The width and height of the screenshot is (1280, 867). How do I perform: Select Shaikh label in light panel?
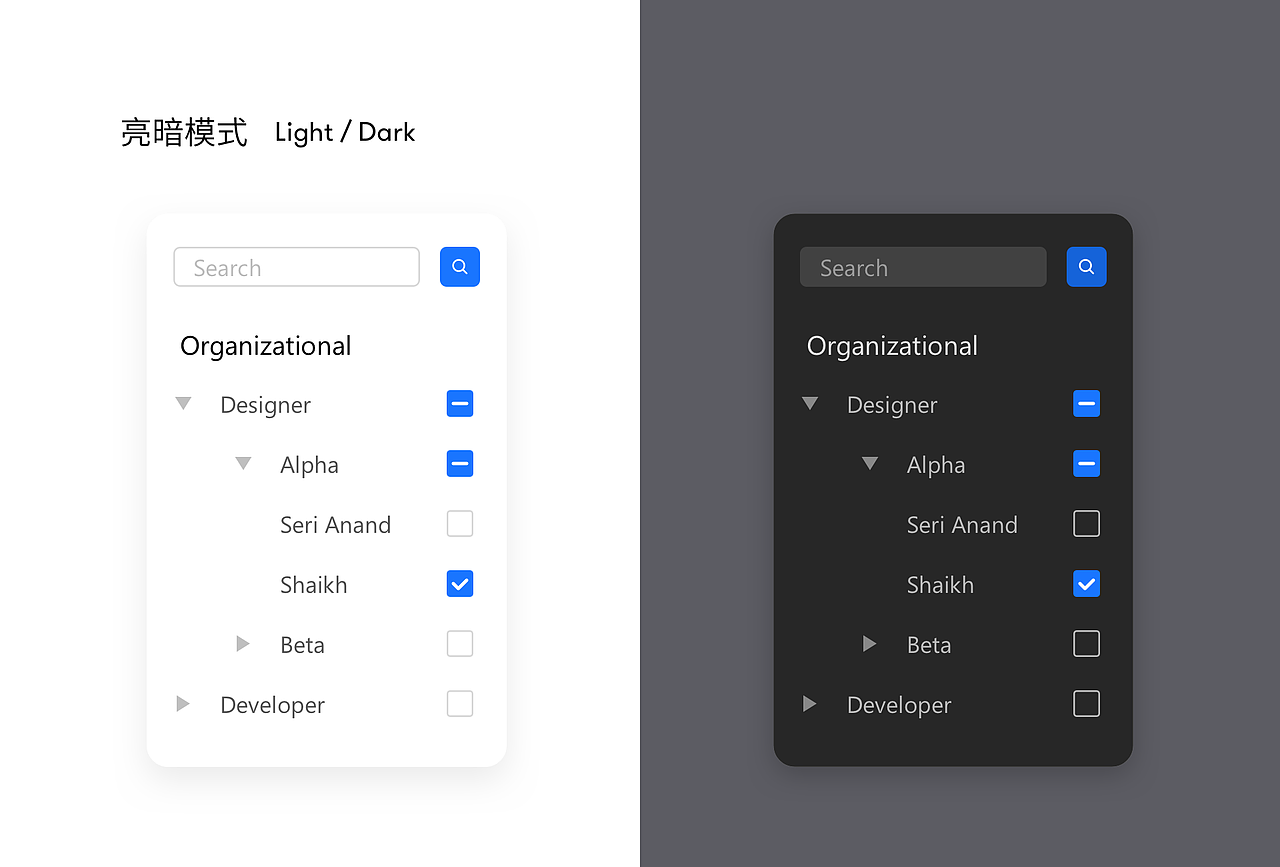click(314, 585)
